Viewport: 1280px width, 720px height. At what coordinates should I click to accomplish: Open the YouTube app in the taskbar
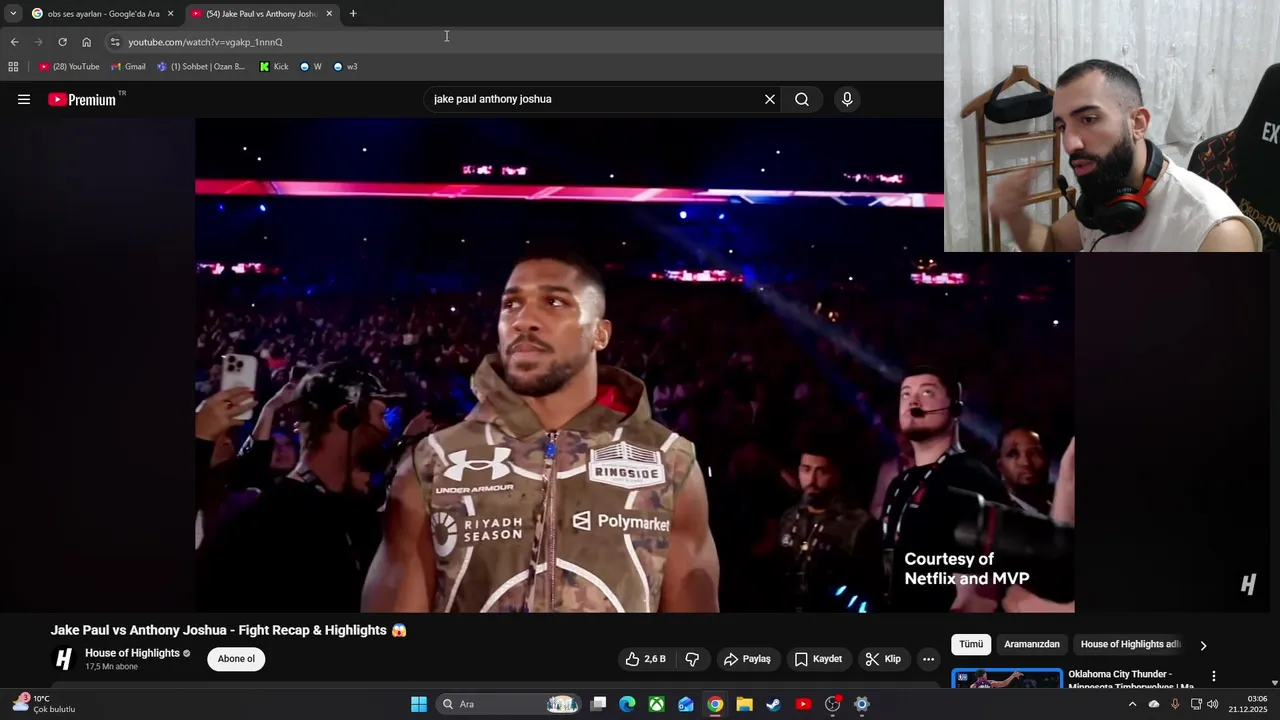tap(803, 704)
